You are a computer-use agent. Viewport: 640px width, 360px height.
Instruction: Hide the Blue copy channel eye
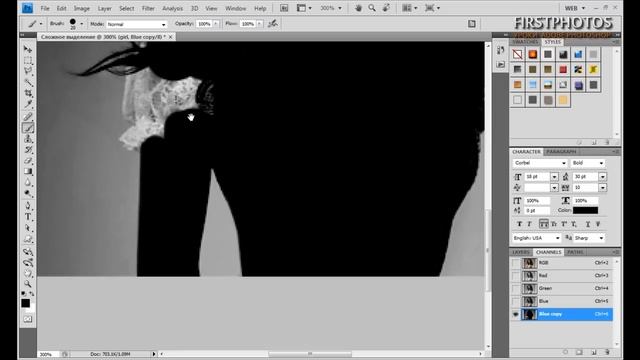click(x=516, y=314)
